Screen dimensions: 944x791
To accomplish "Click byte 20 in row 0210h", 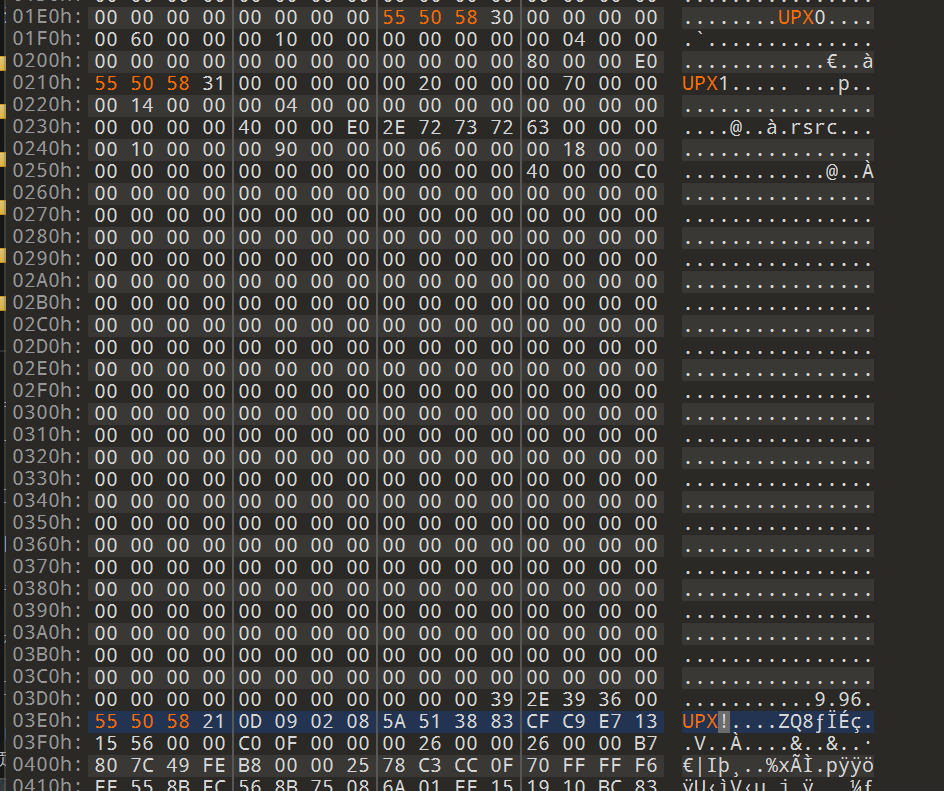I will [x=430, y=84].
